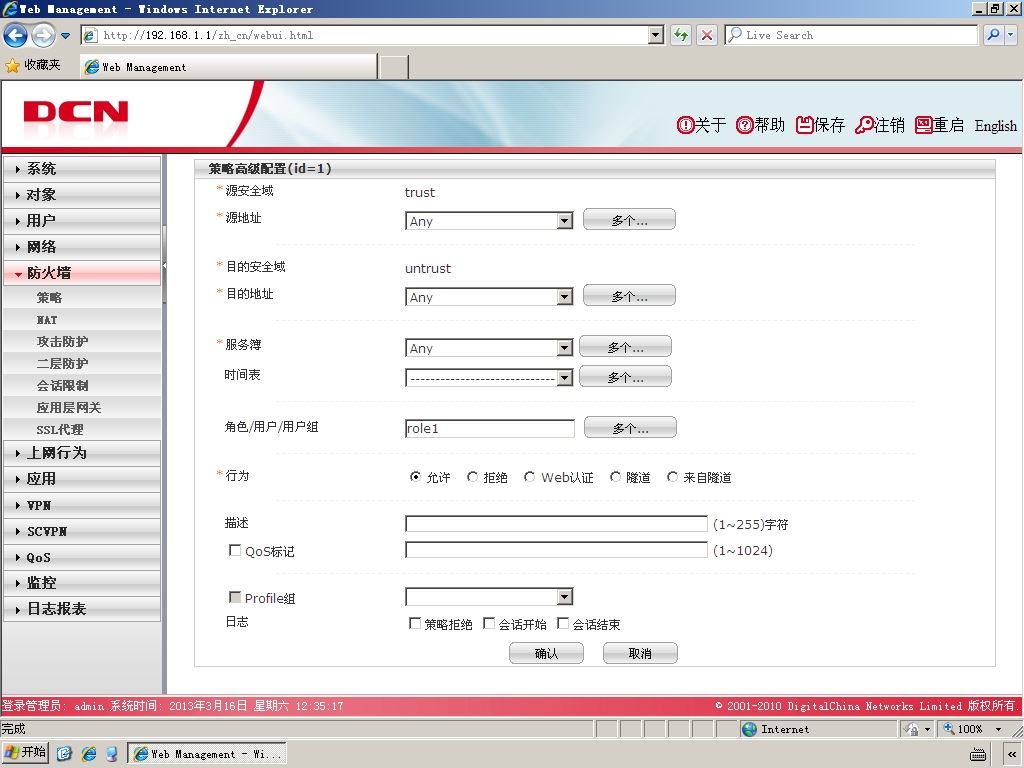The width and height of the screenshot is (1024, 768).
Task: Expand the 监控 (Monitor) menu
Action: pyautogui.click(x=82, y=583)
